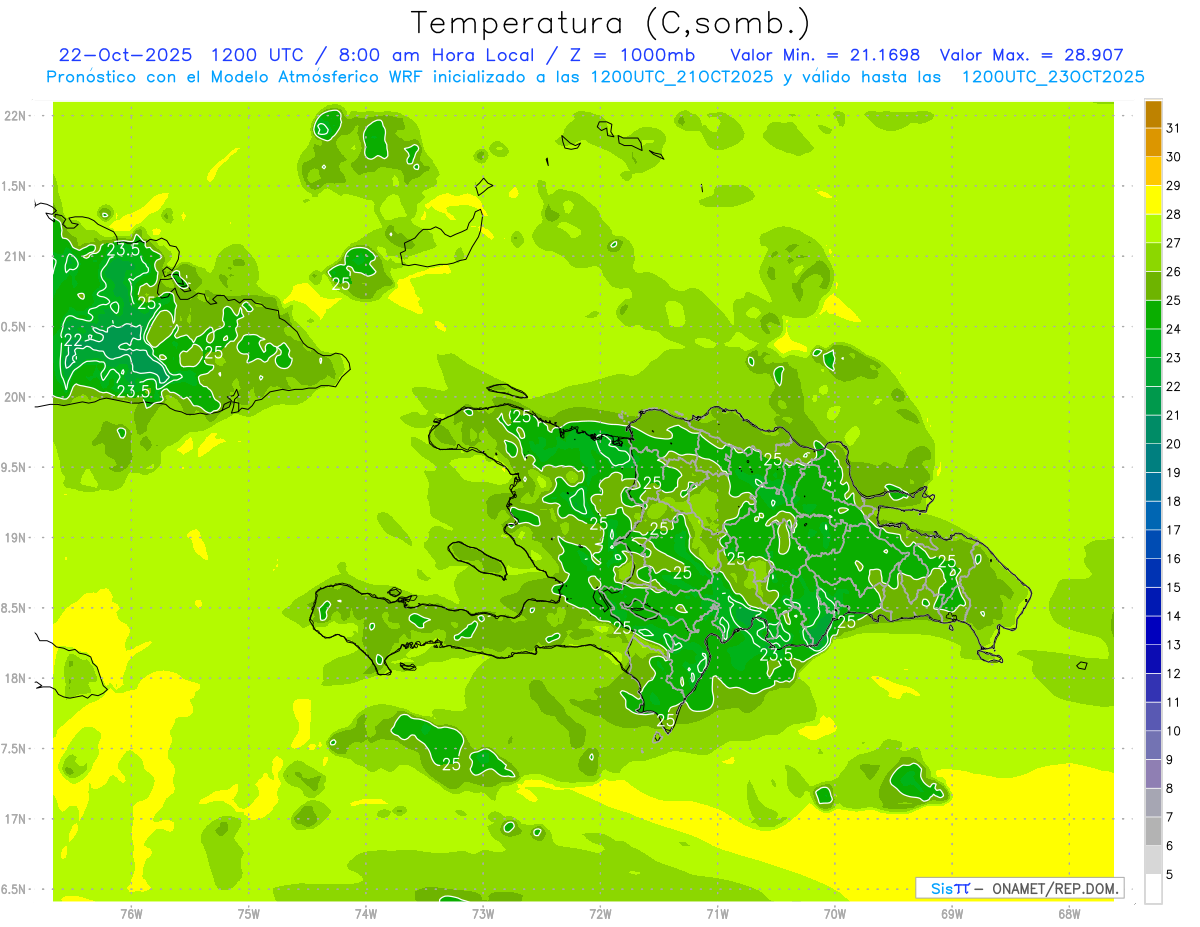Viewport: 1200px width, 927px height.
Task: Pick the yellow swatch between 28 and 29
Action: 1153,200
